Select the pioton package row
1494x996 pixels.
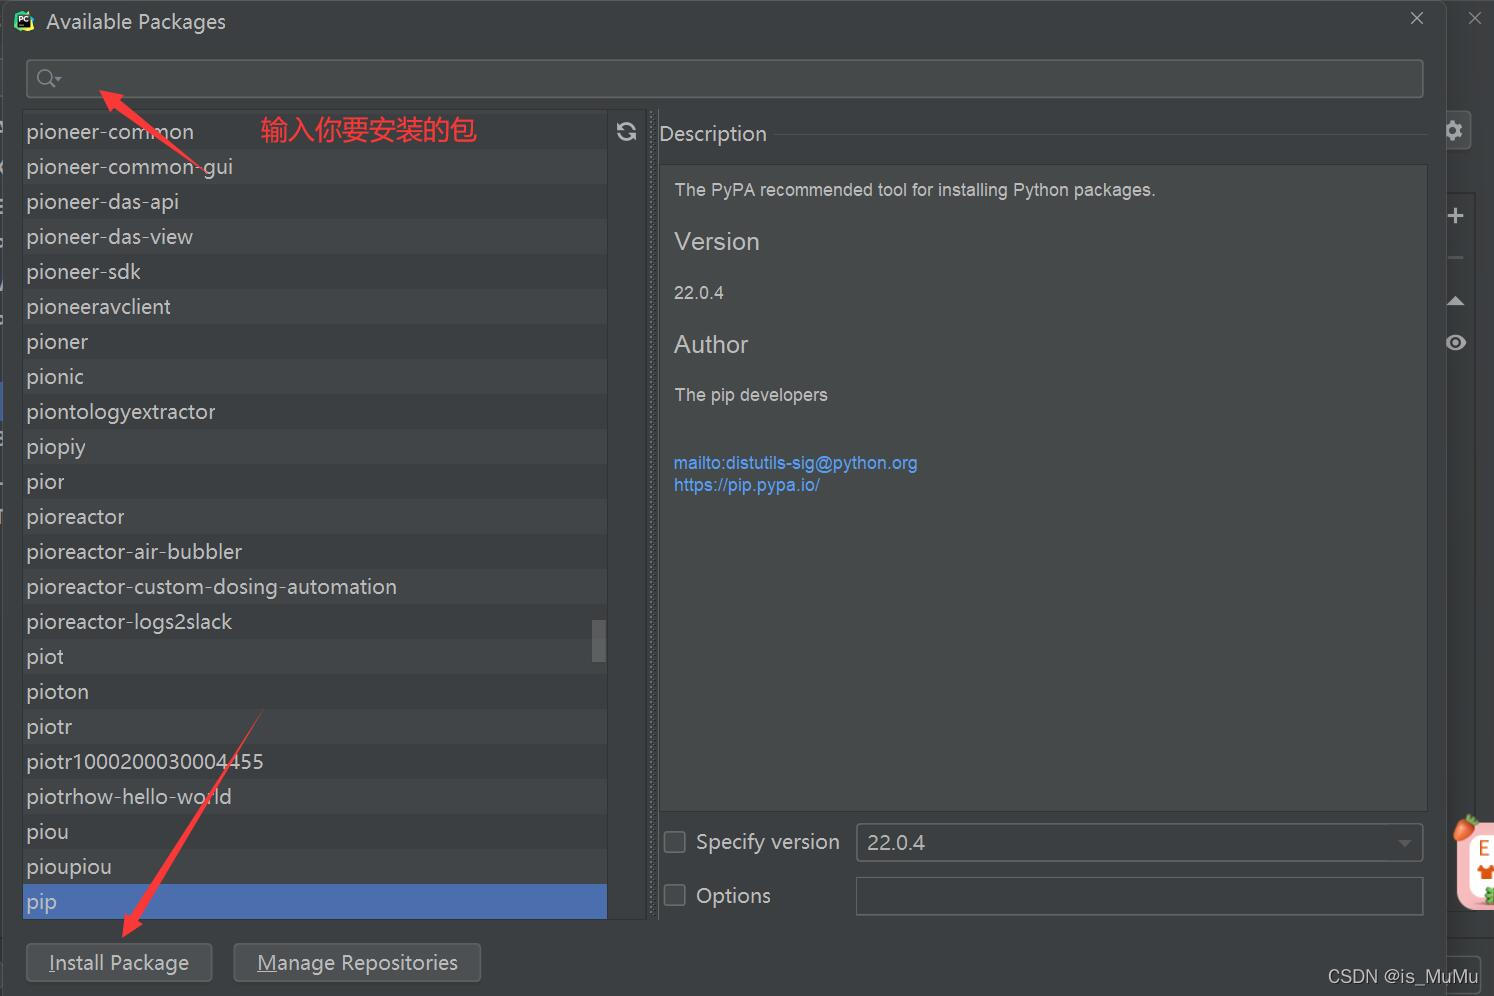(x=315, y=692)
